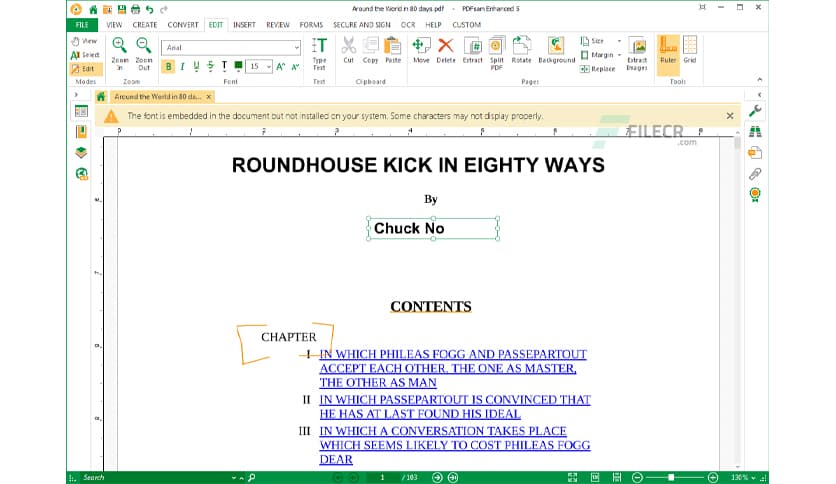The height and width of the screenshot is (484, 836).
Task: Open the Extract Images tool
Action: pos(637,51)
